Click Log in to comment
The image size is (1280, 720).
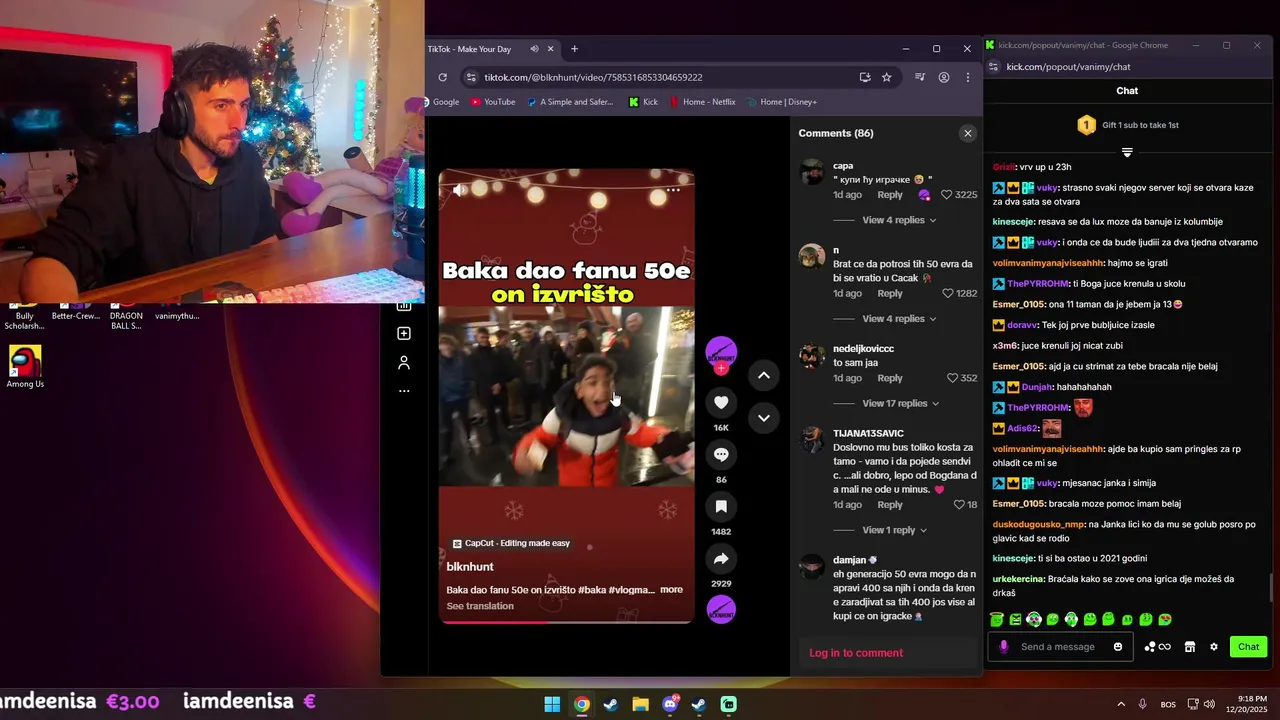(856, 653)
